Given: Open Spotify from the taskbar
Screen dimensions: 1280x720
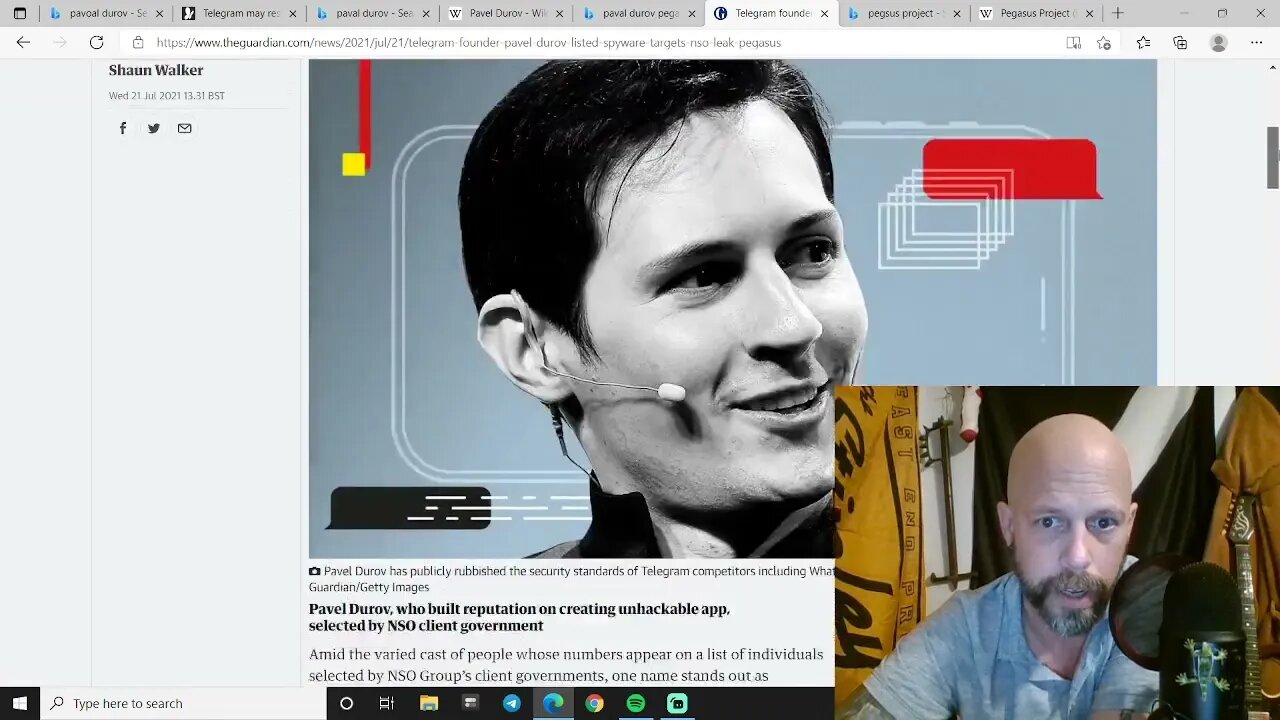Looking at the screenshot, I should click(636, 703).
